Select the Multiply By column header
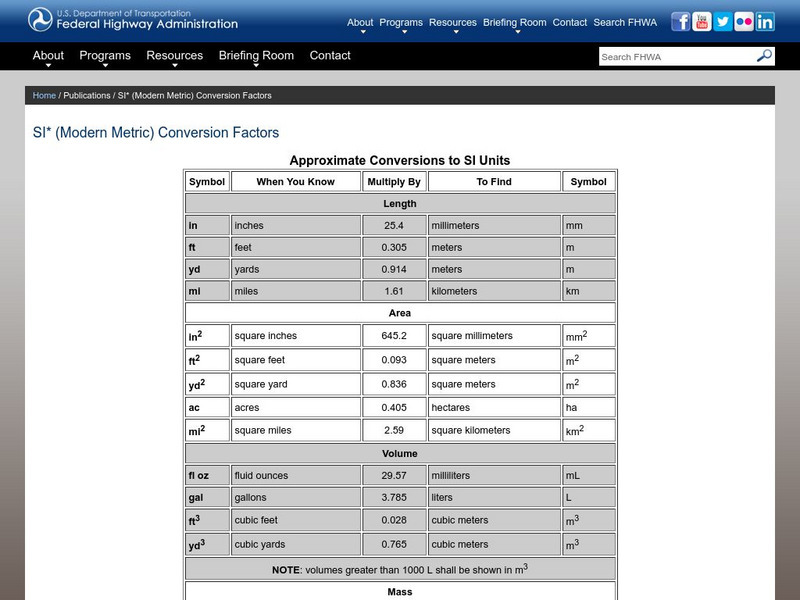The image size is (800, 600). (394, 182)
